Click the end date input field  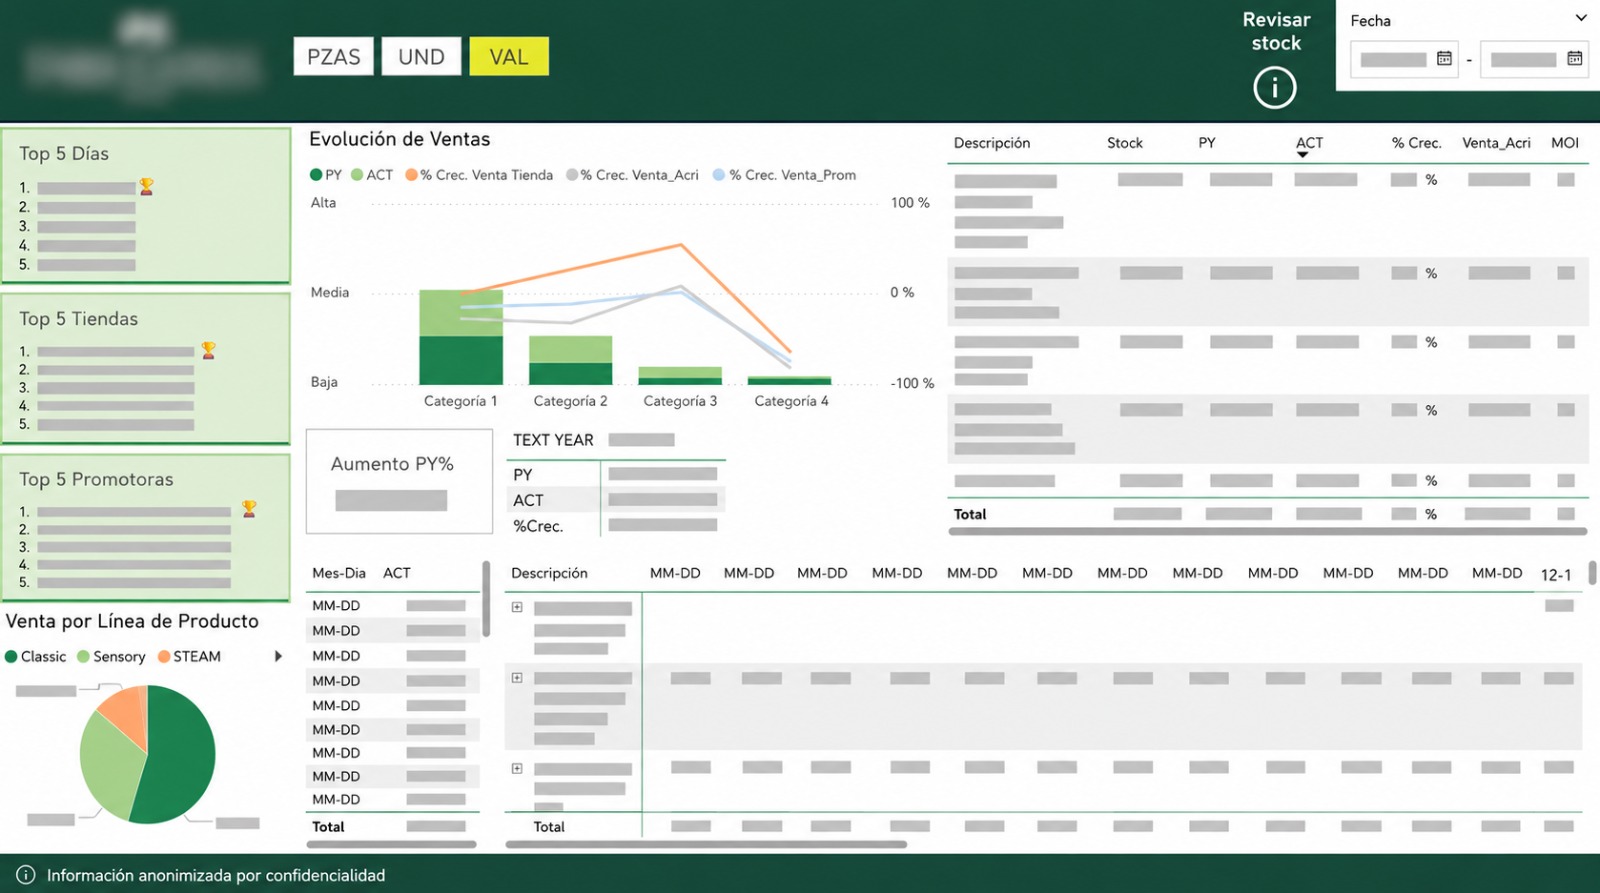(x=1534, y=60)
